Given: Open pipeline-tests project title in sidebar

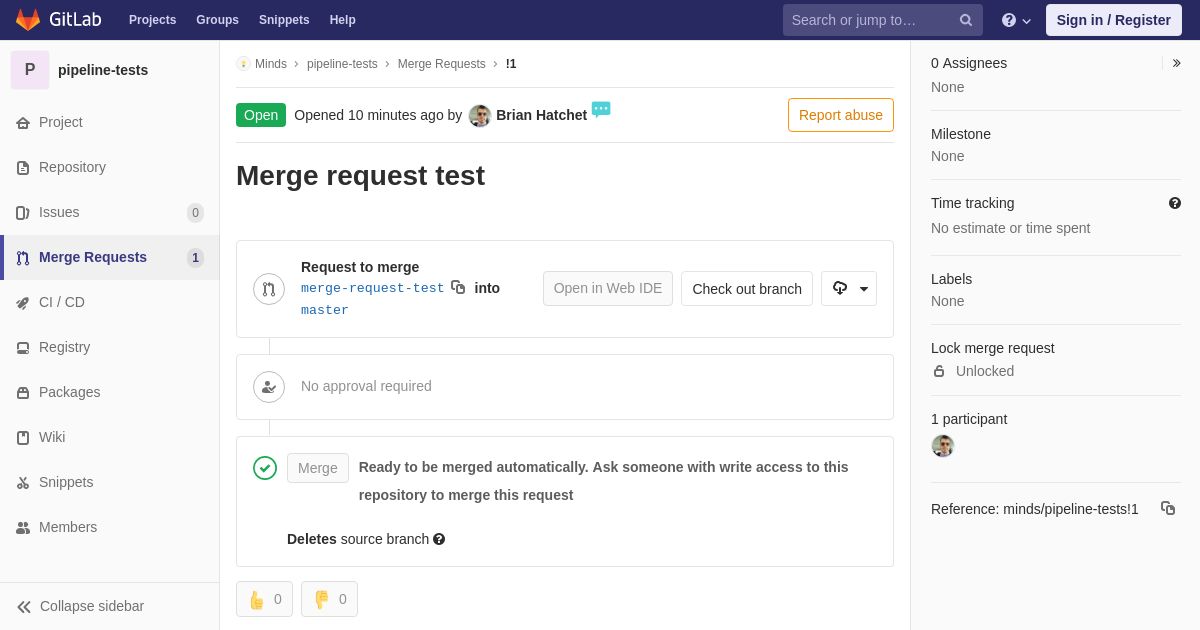Looking at the screenshot, I should point(103,70).
